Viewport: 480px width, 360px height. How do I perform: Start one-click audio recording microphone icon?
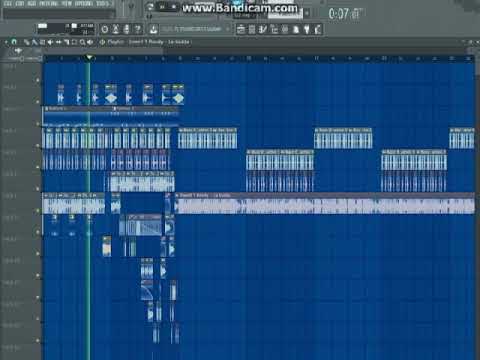(126, 29)
